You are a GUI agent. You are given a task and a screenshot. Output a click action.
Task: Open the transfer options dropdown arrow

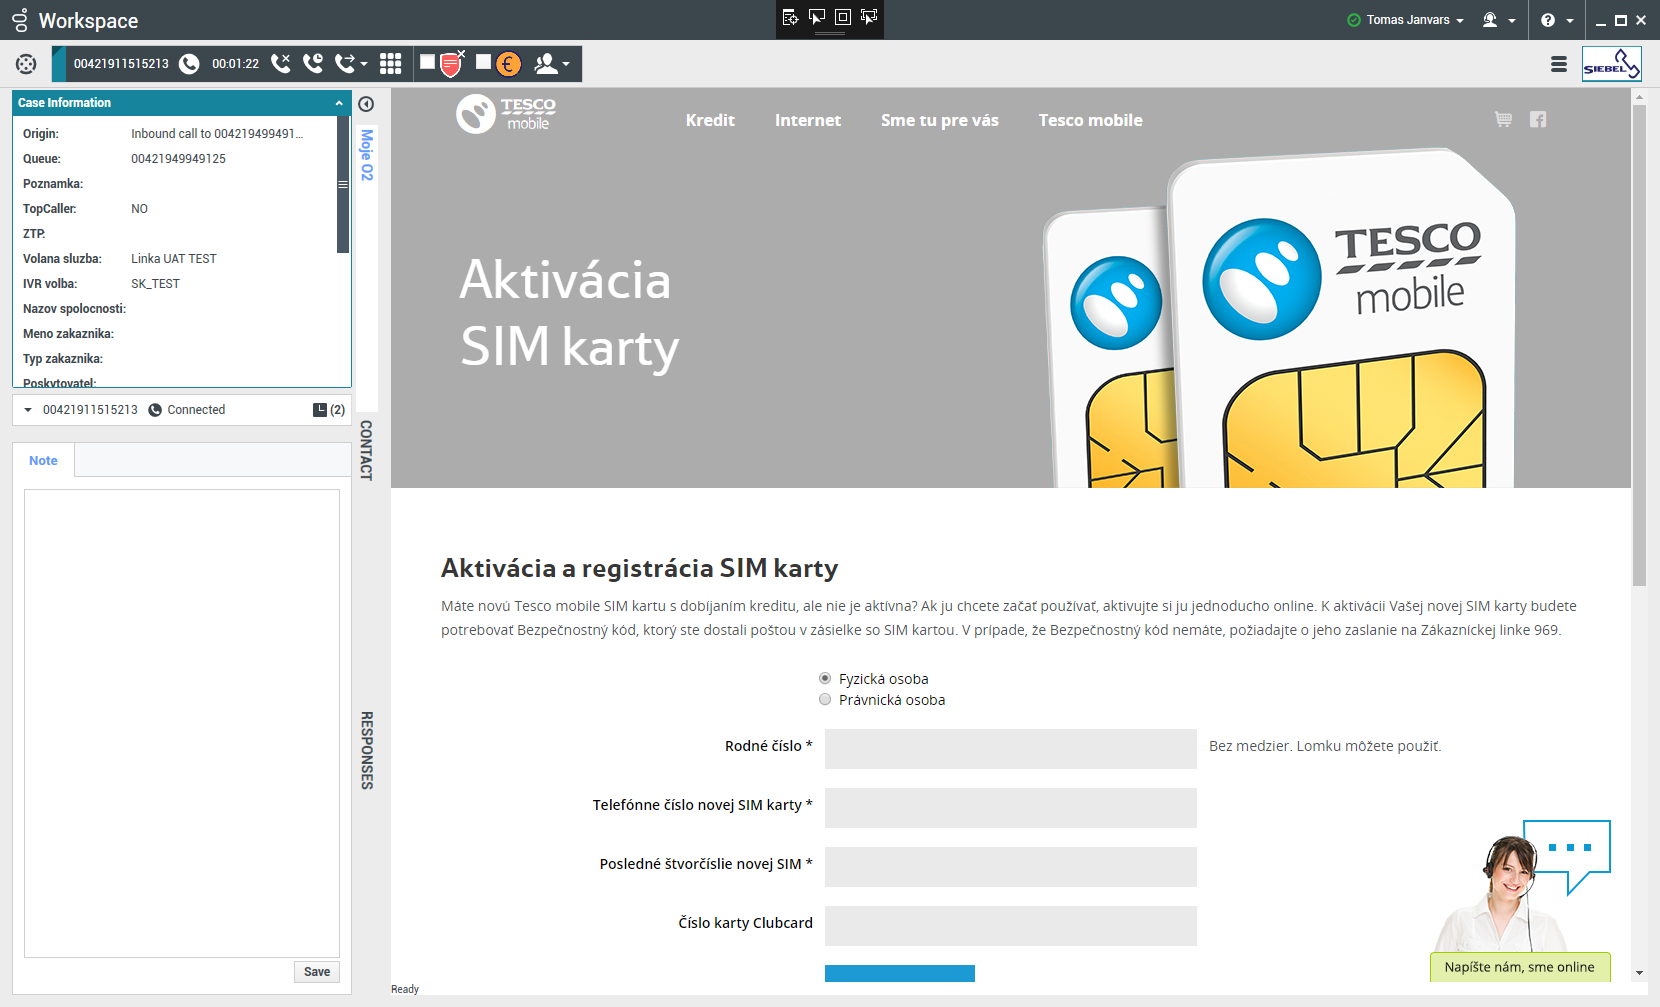click(364, 65)
